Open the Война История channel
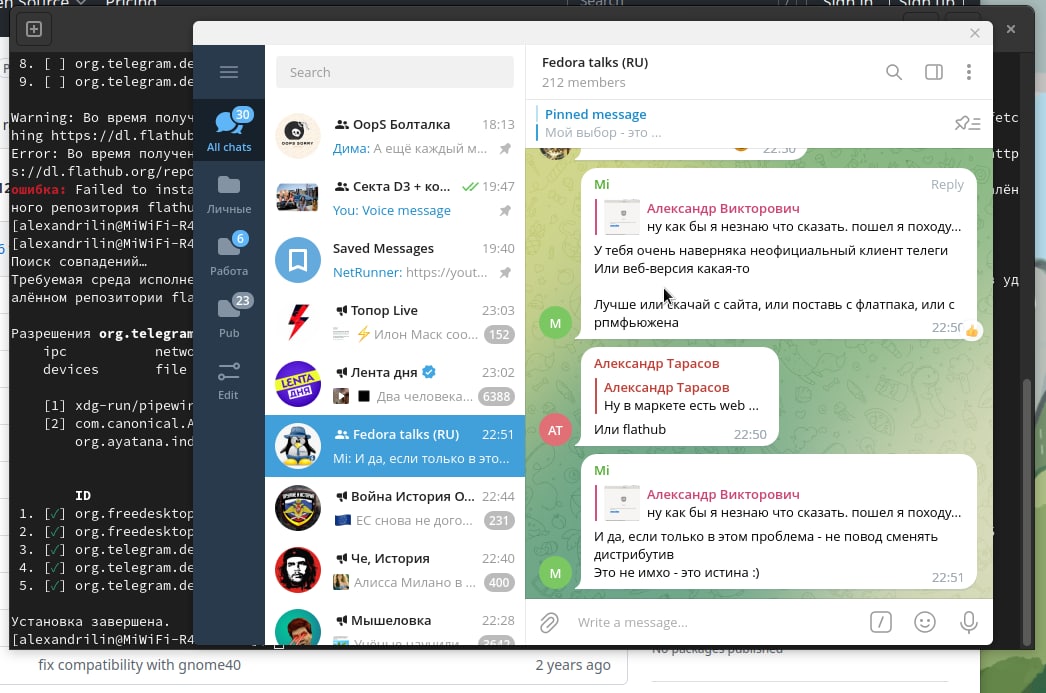Screen dimensions: 1046x693 tap(395, 508)
